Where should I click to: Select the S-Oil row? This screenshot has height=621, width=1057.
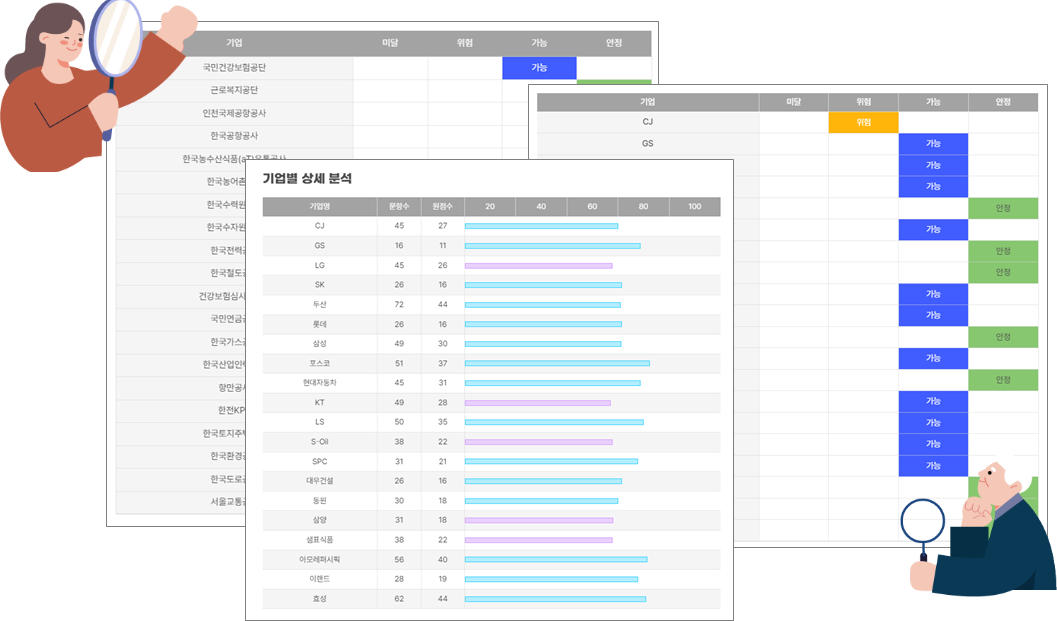tap(491, 442)
